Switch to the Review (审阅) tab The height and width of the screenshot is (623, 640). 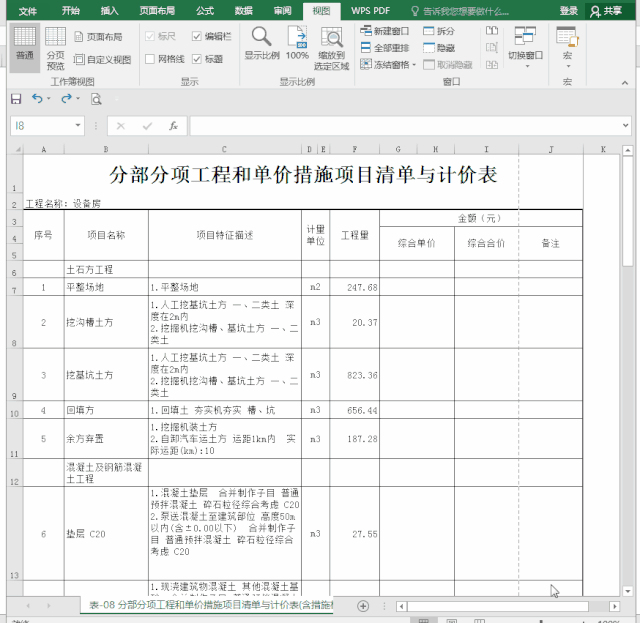282,11
